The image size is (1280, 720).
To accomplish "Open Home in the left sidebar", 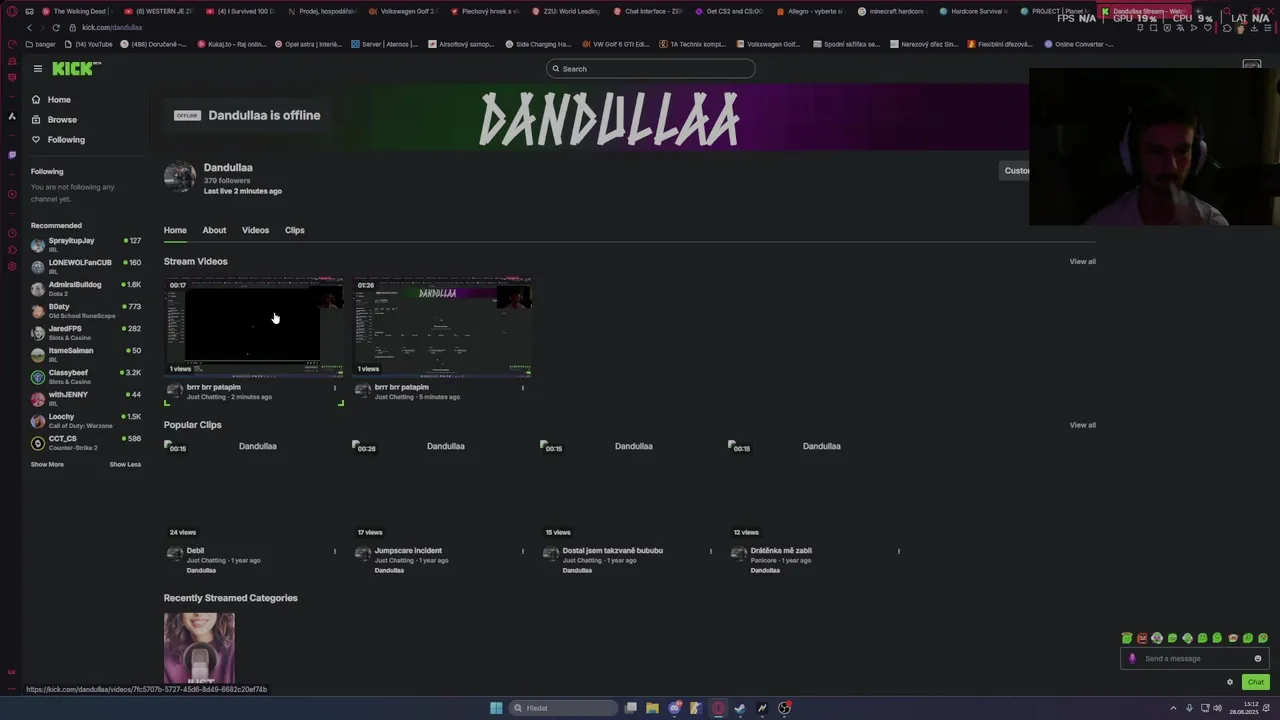I will (x=59, y=100).
